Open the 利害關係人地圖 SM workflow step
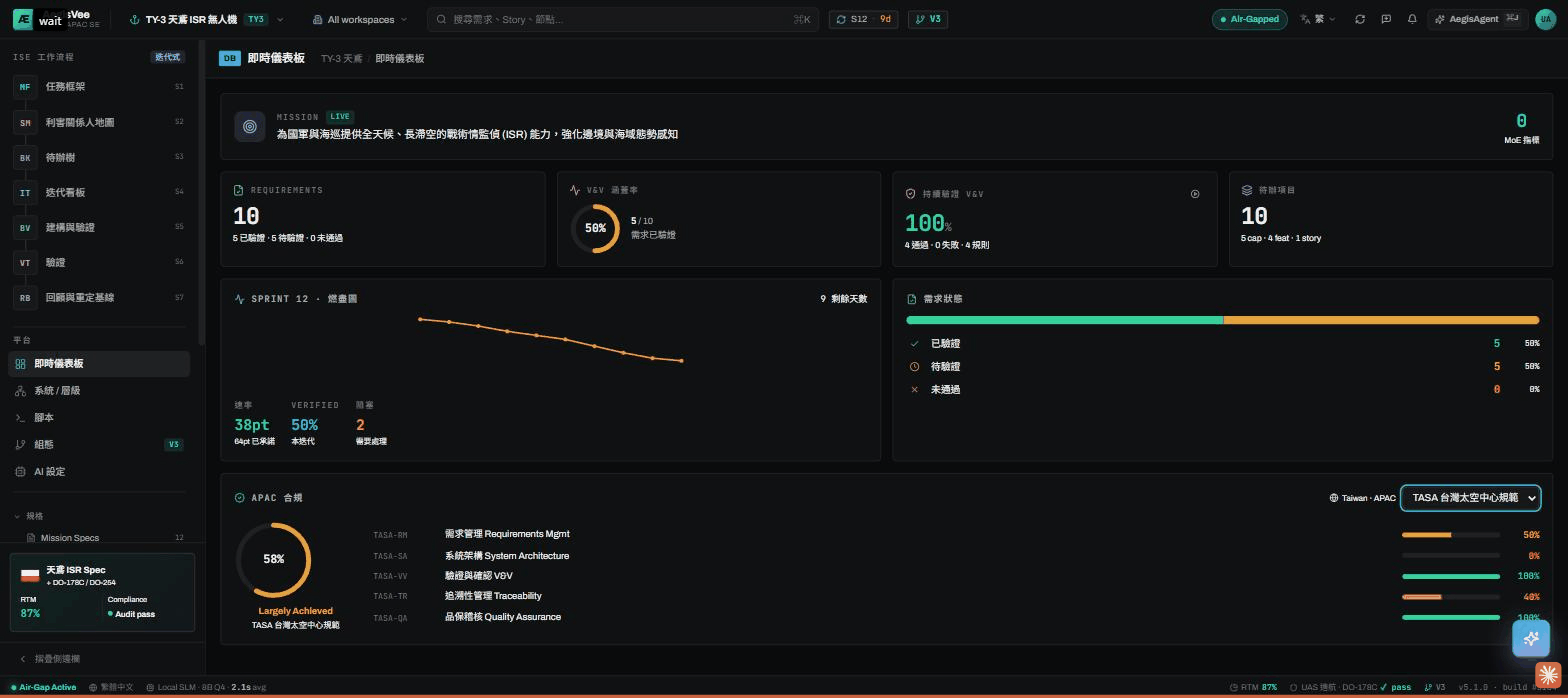The image size is (1568, 698). click(99, 122)
